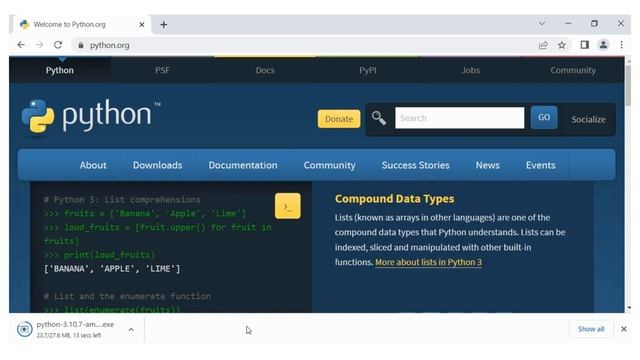Launch the interactive shell yellow button

[288, 206]
